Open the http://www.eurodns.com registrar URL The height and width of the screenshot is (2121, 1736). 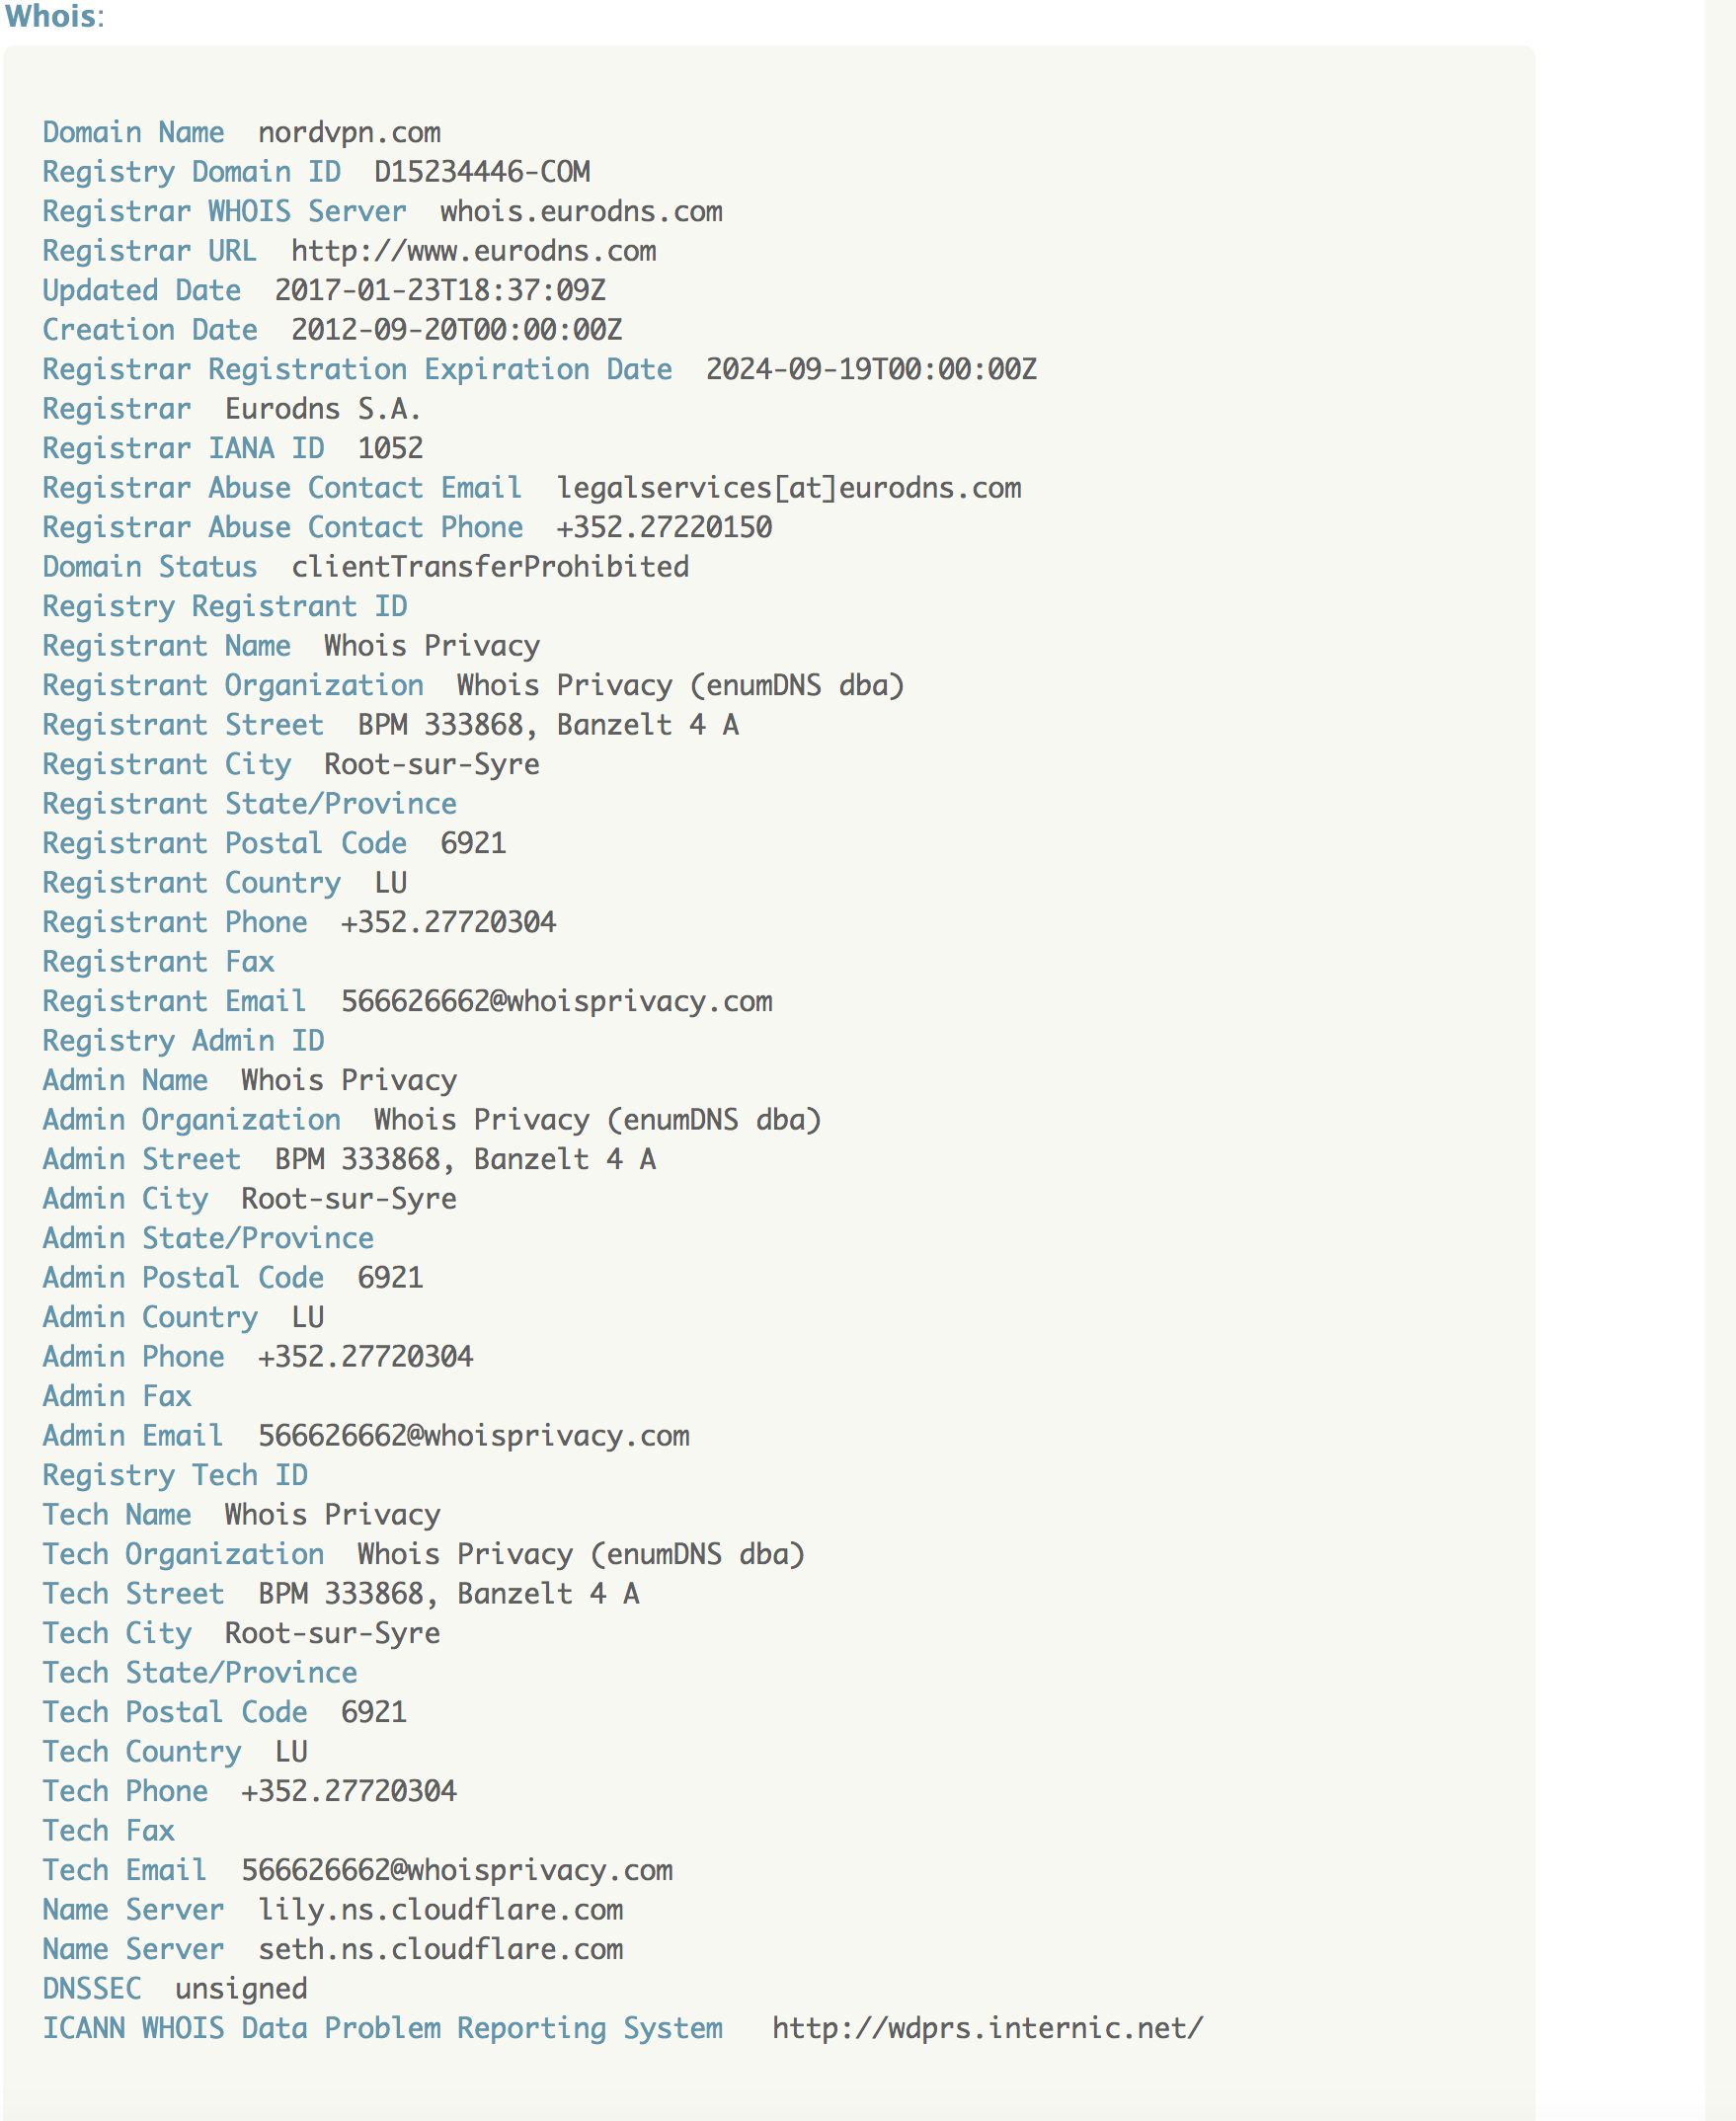pyautogui.click(x=473, y=251)
